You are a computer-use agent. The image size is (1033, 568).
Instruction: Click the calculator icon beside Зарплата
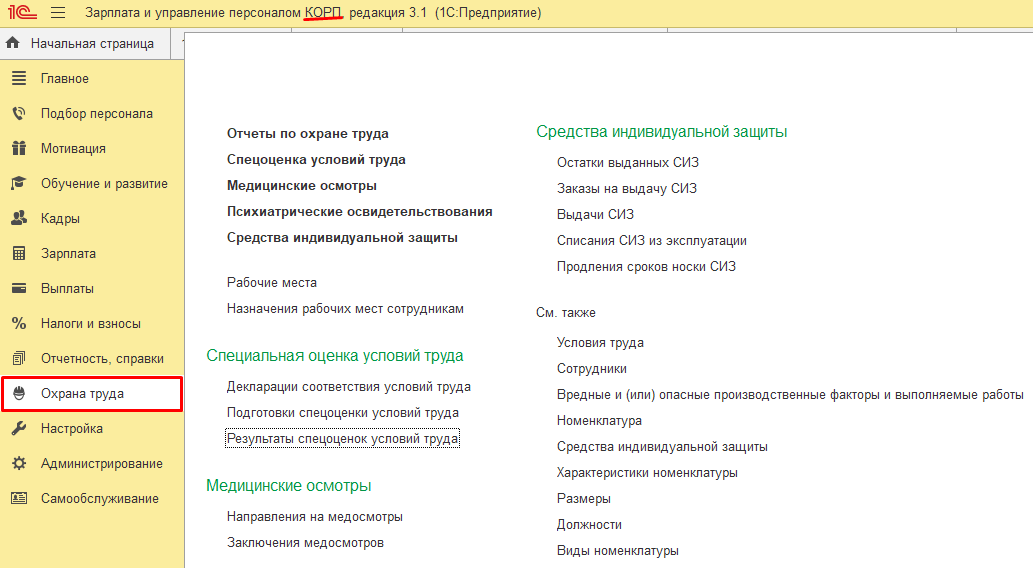[18, 254]
